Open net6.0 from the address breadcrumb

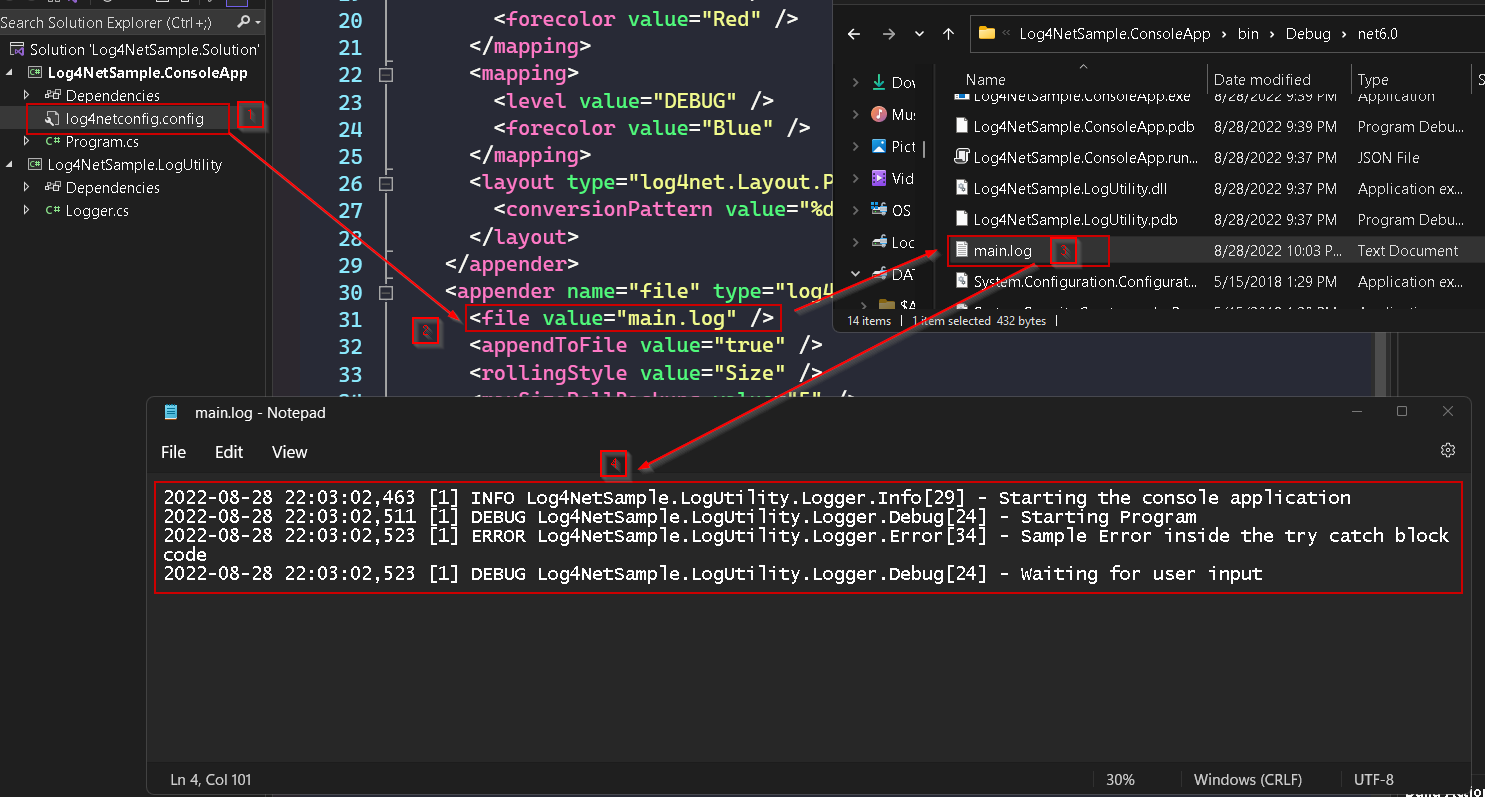point(1377,33)
